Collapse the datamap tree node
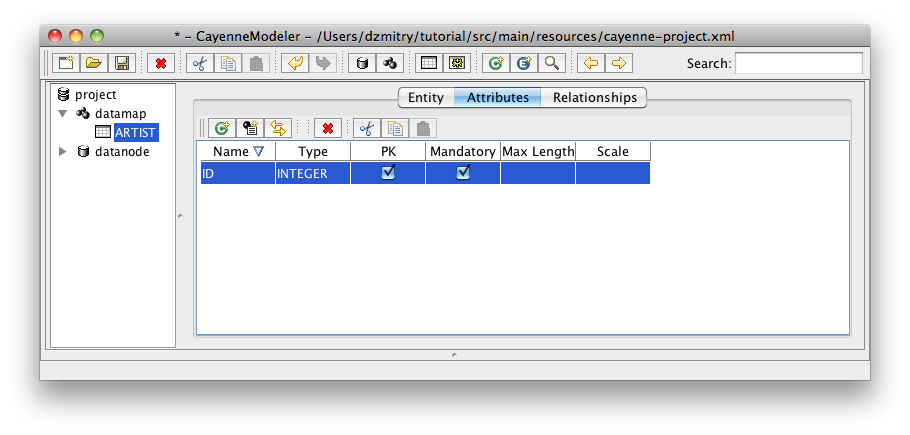Screen dimensions: 910x435 pos(63,114)
